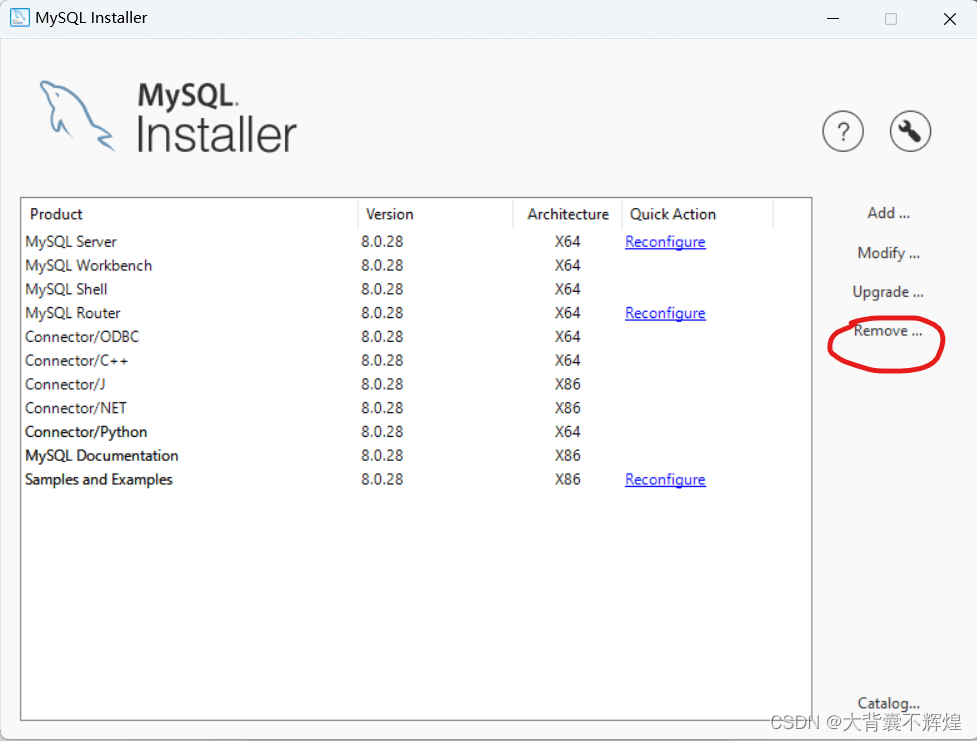Click the Upgrade... button
Image resolution: width=977 pixels, height=741 pixels.
point(888,292)
